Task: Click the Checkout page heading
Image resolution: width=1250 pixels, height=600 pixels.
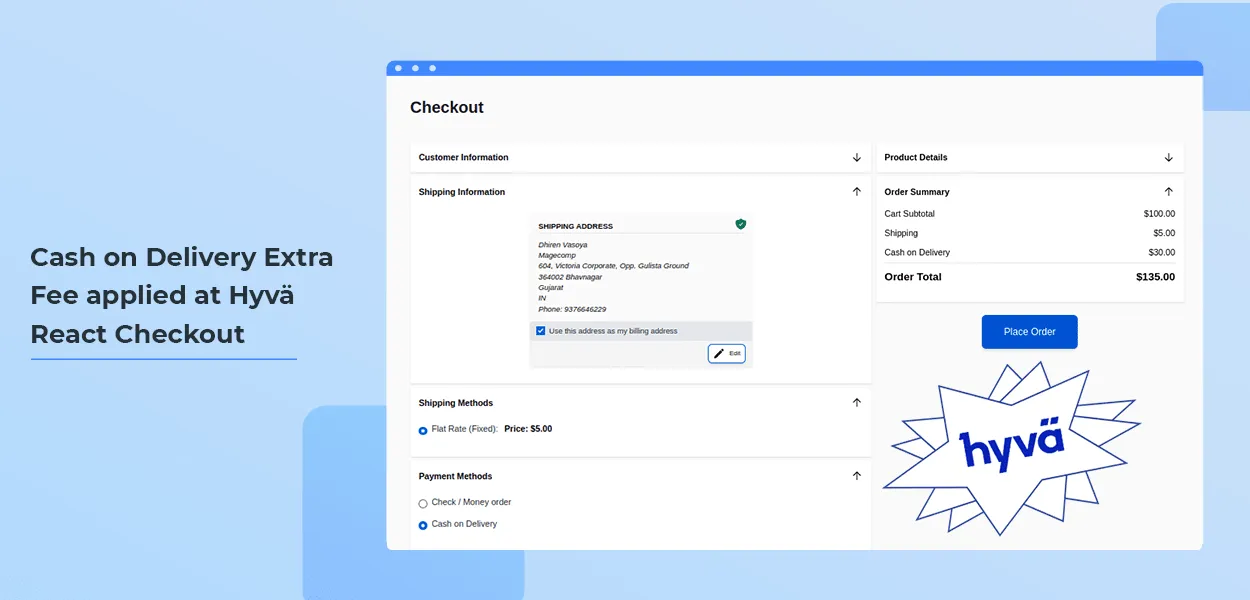Action: [447, 108]
